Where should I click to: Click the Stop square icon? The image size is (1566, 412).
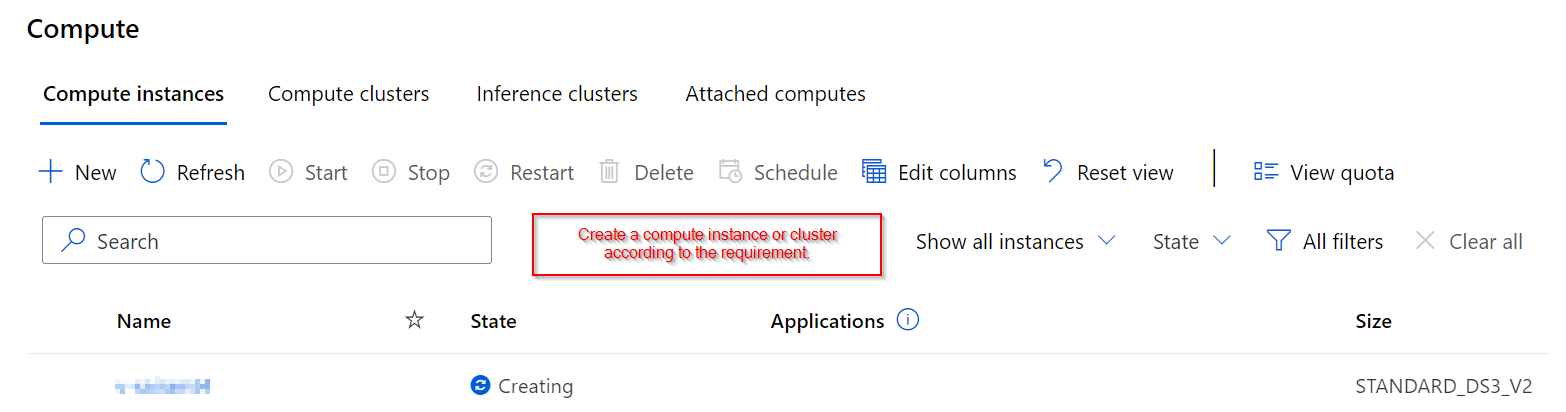coord(384,172)
